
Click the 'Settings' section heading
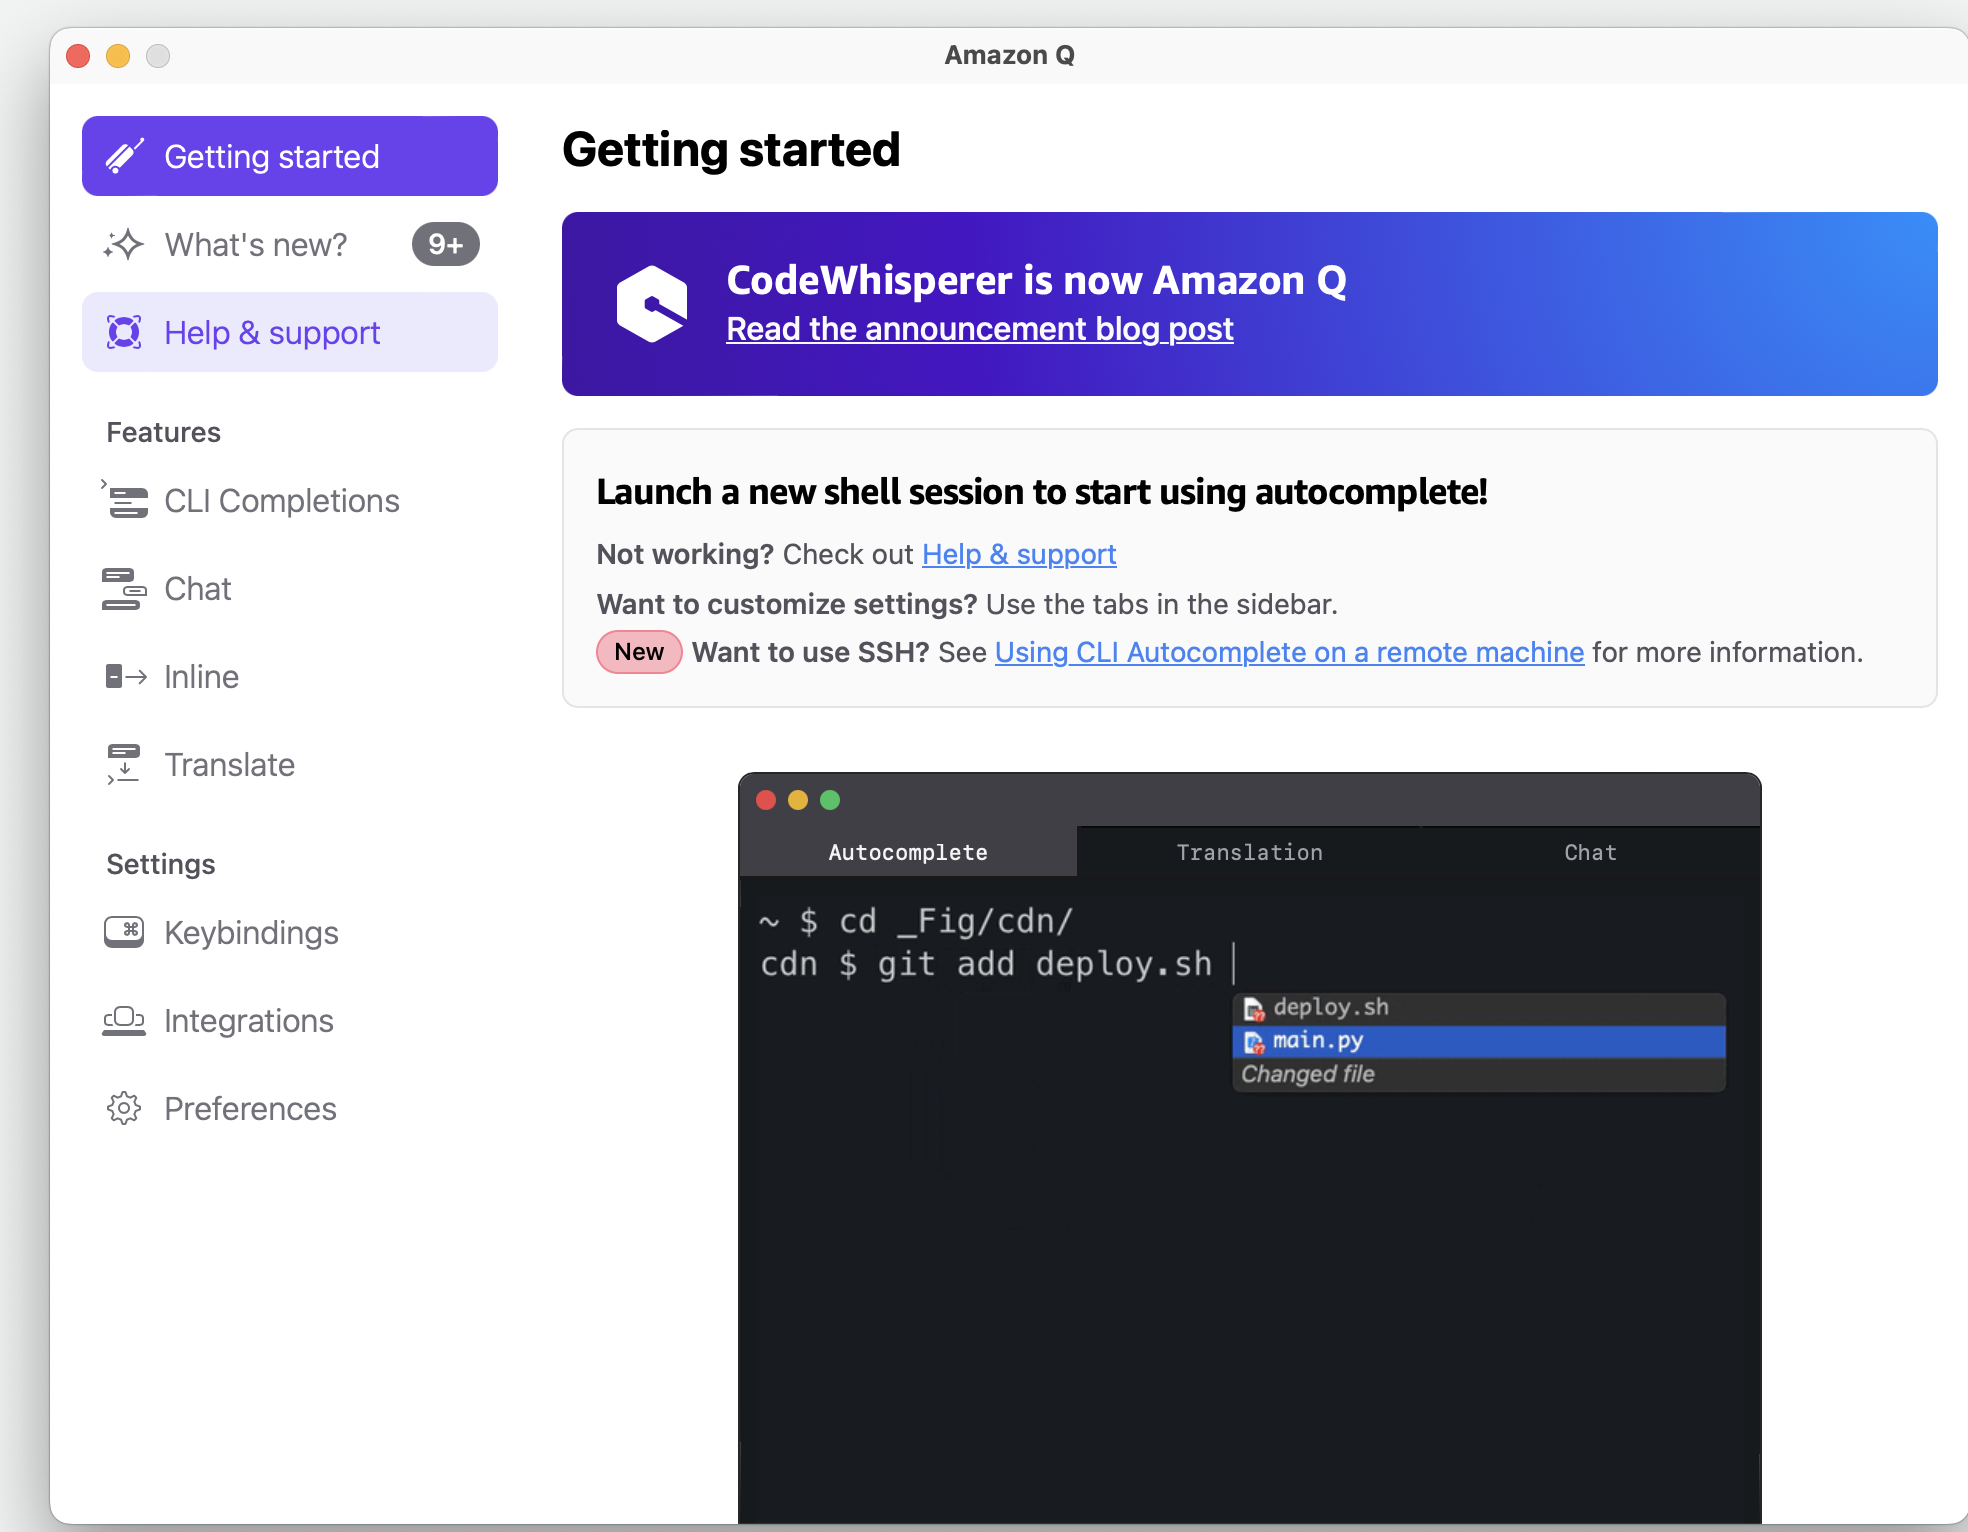click(x=161, y=864)
